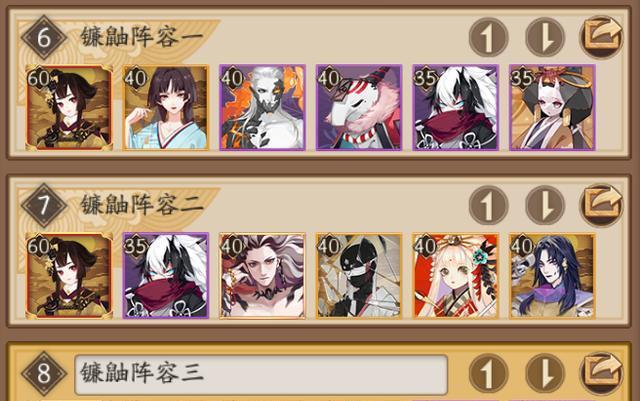The image size is (640, 401).
Task: Share lineup 8 via export icon
Action: (602, 373)
